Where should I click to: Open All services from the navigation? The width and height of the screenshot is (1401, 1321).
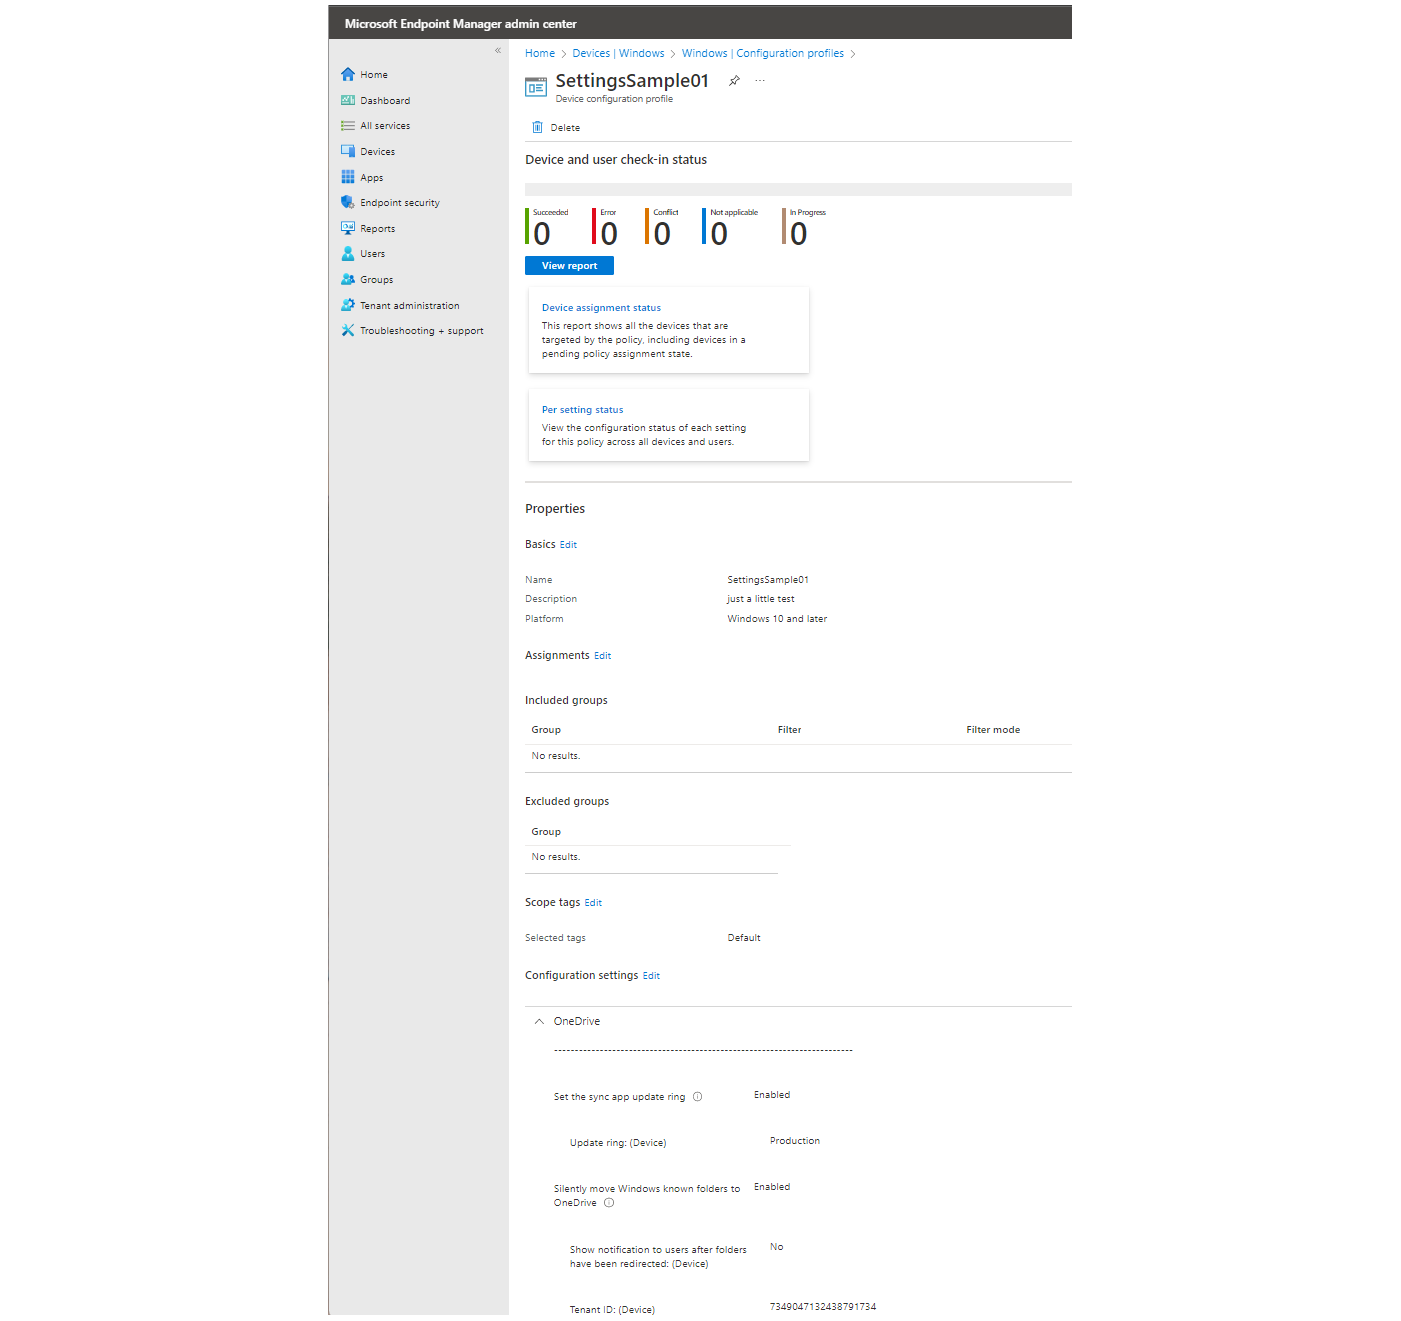click(x=384, y=125)
